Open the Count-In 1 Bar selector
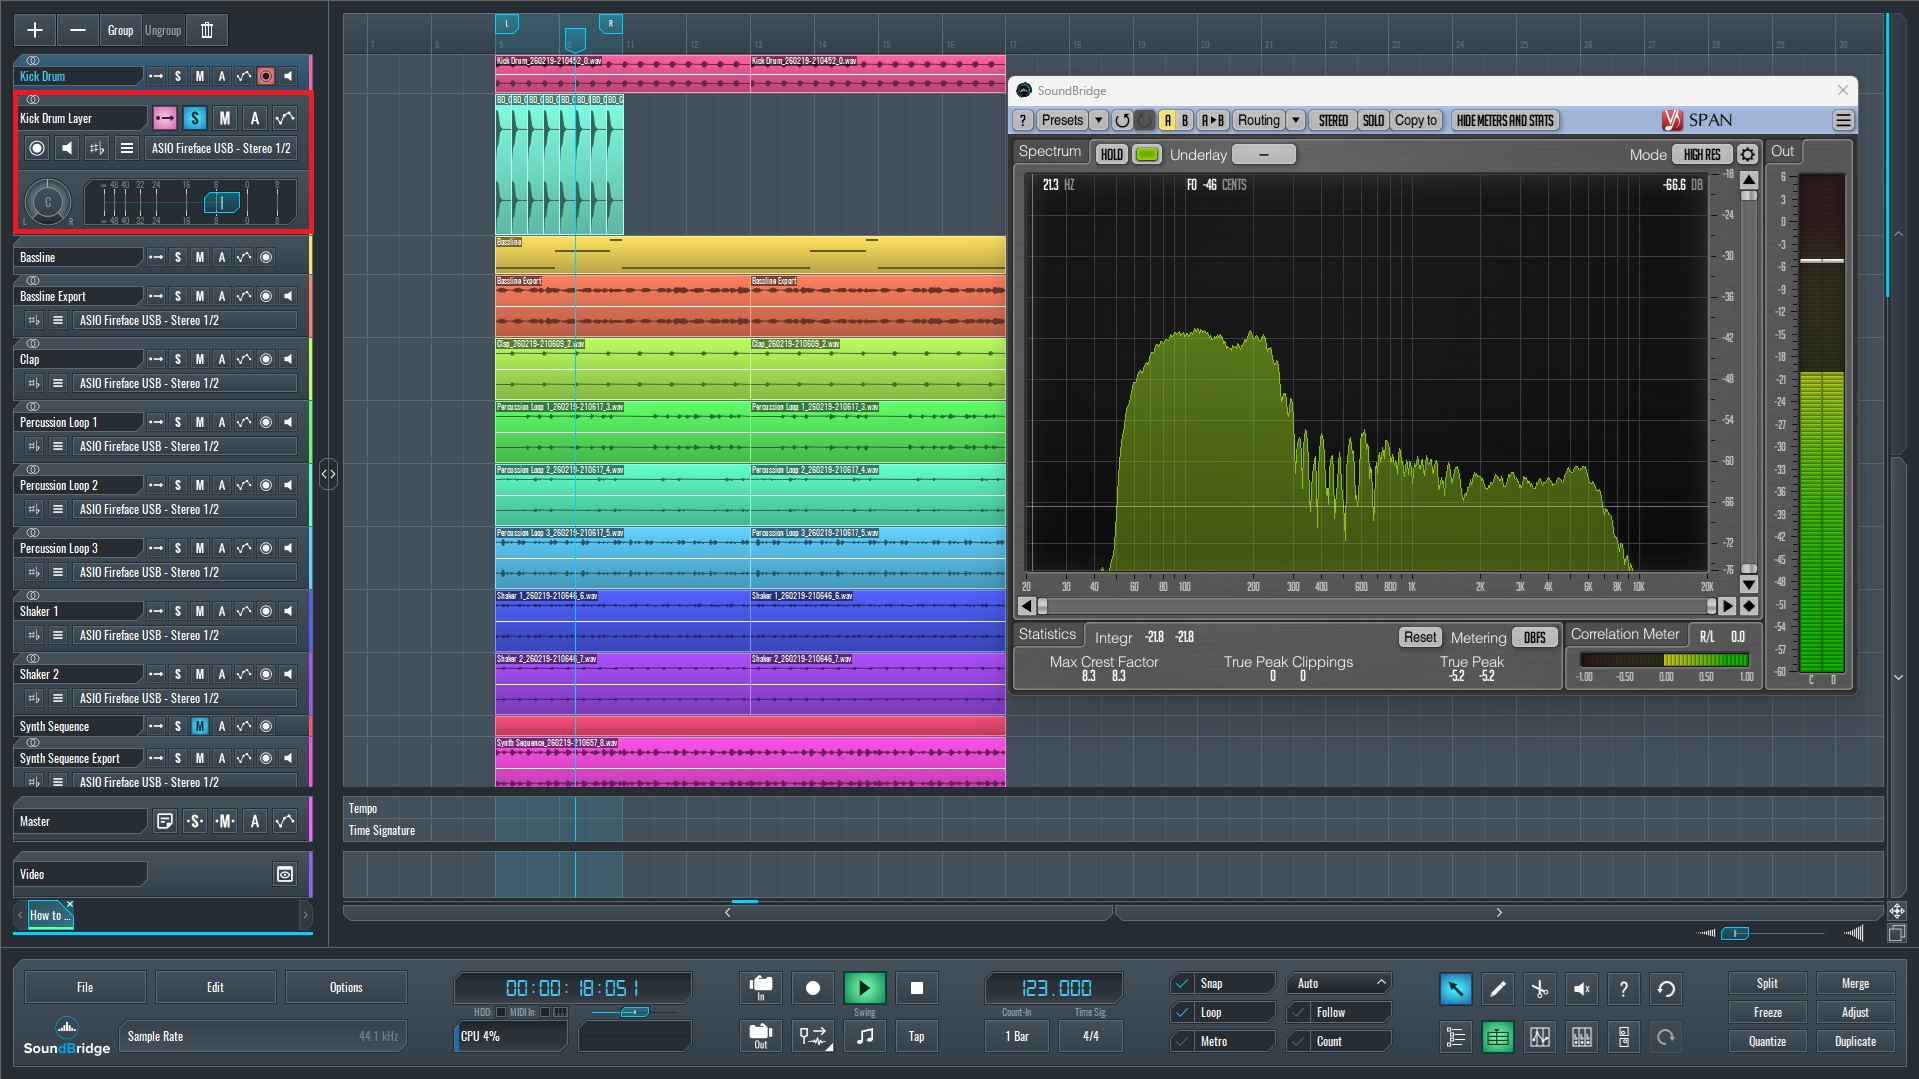The height and width of the screenshot is (1079, 1919). coord(1017,1036)
